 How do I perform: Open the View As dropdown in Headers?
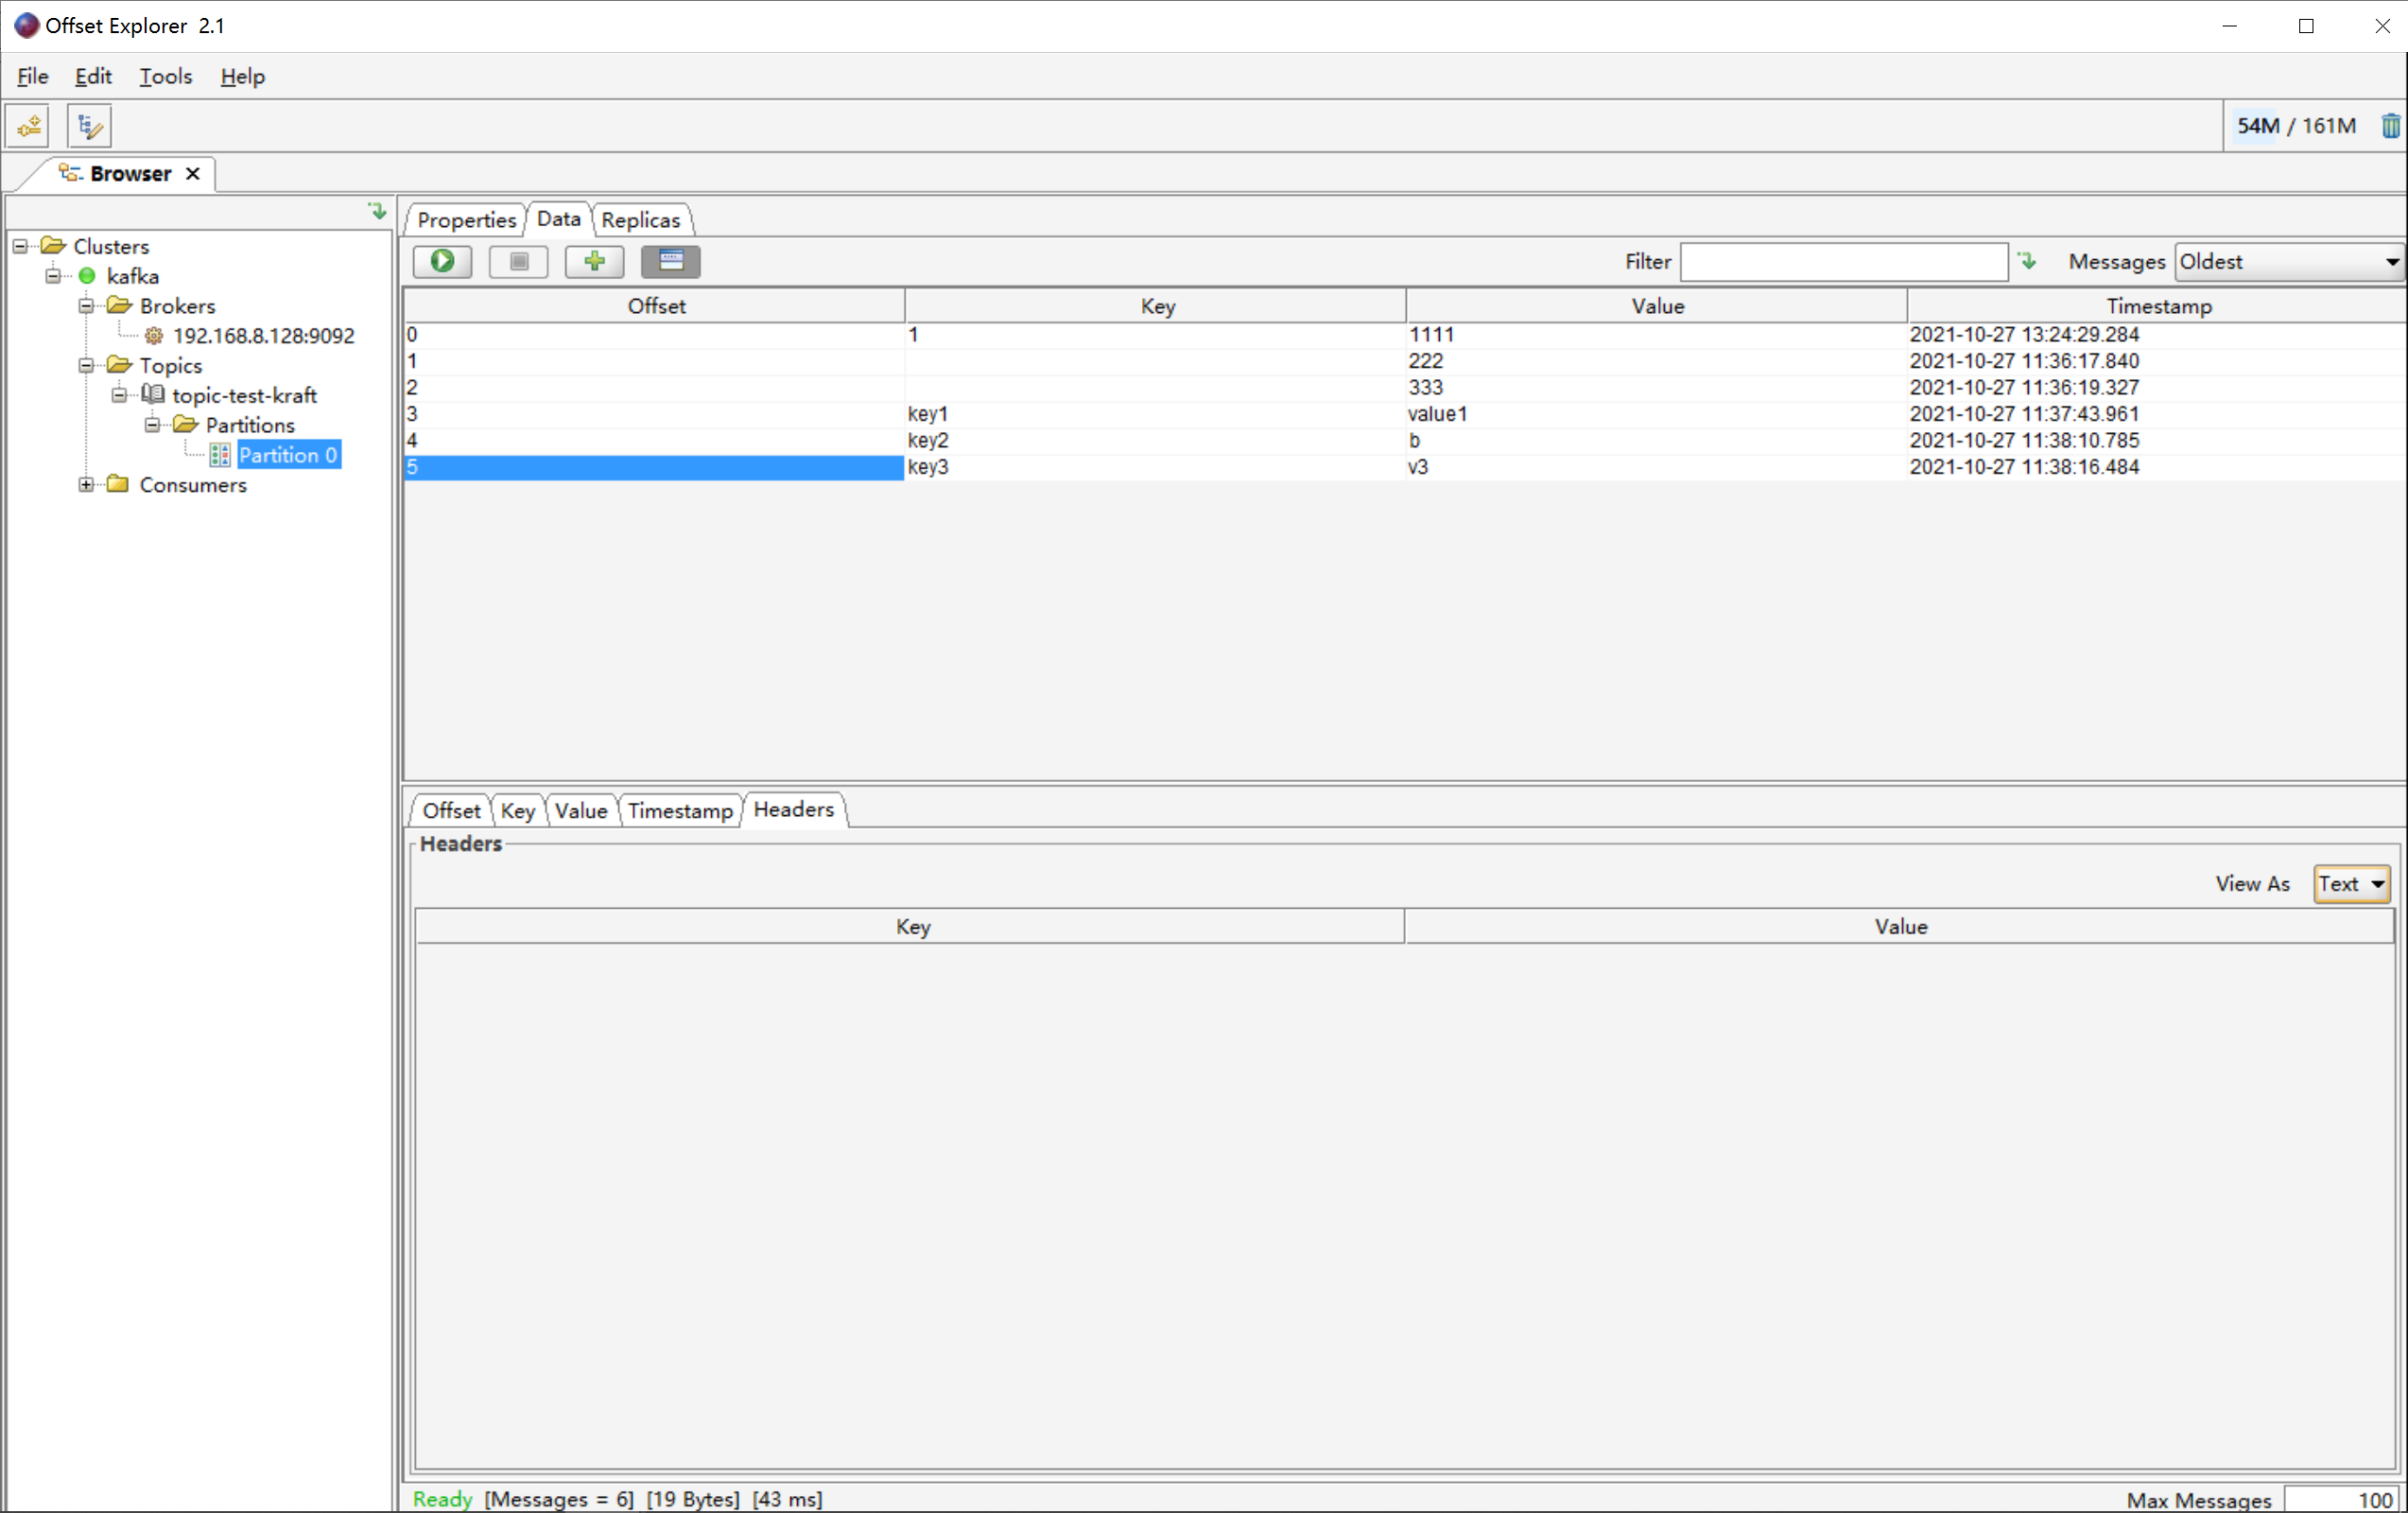pos(2352,882)
